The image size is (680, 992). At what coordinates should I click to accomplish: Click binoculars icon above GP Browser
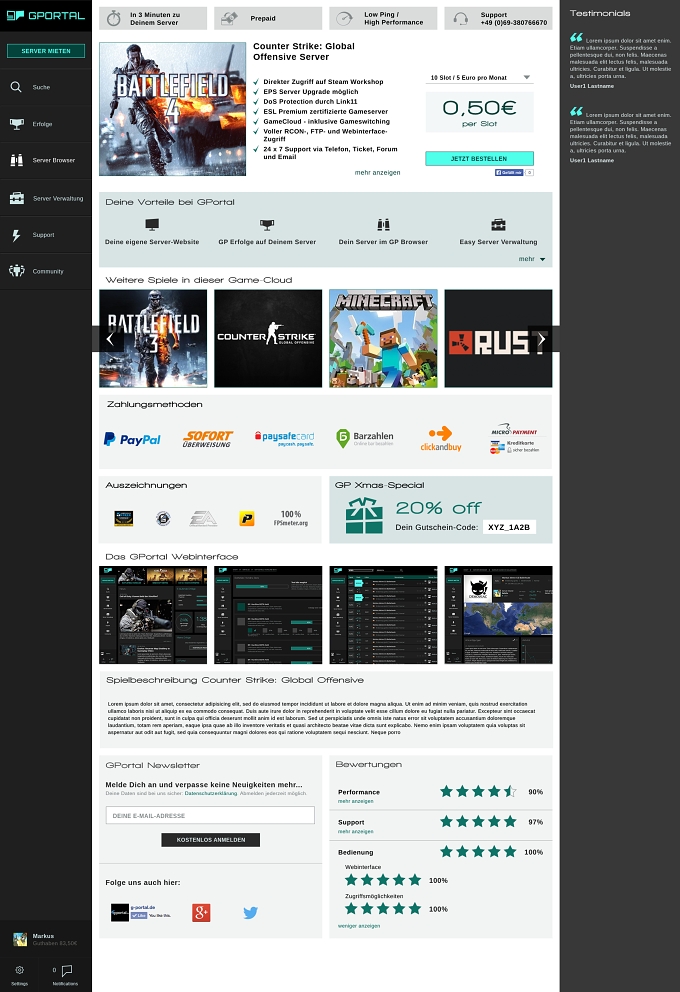coord(383,224)
